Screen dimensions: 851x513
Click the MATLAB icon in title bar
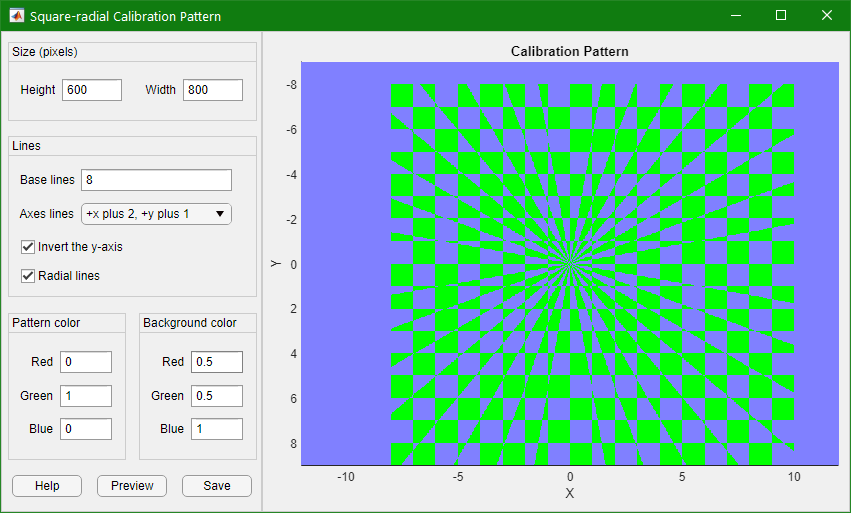[x=16, y=16]
